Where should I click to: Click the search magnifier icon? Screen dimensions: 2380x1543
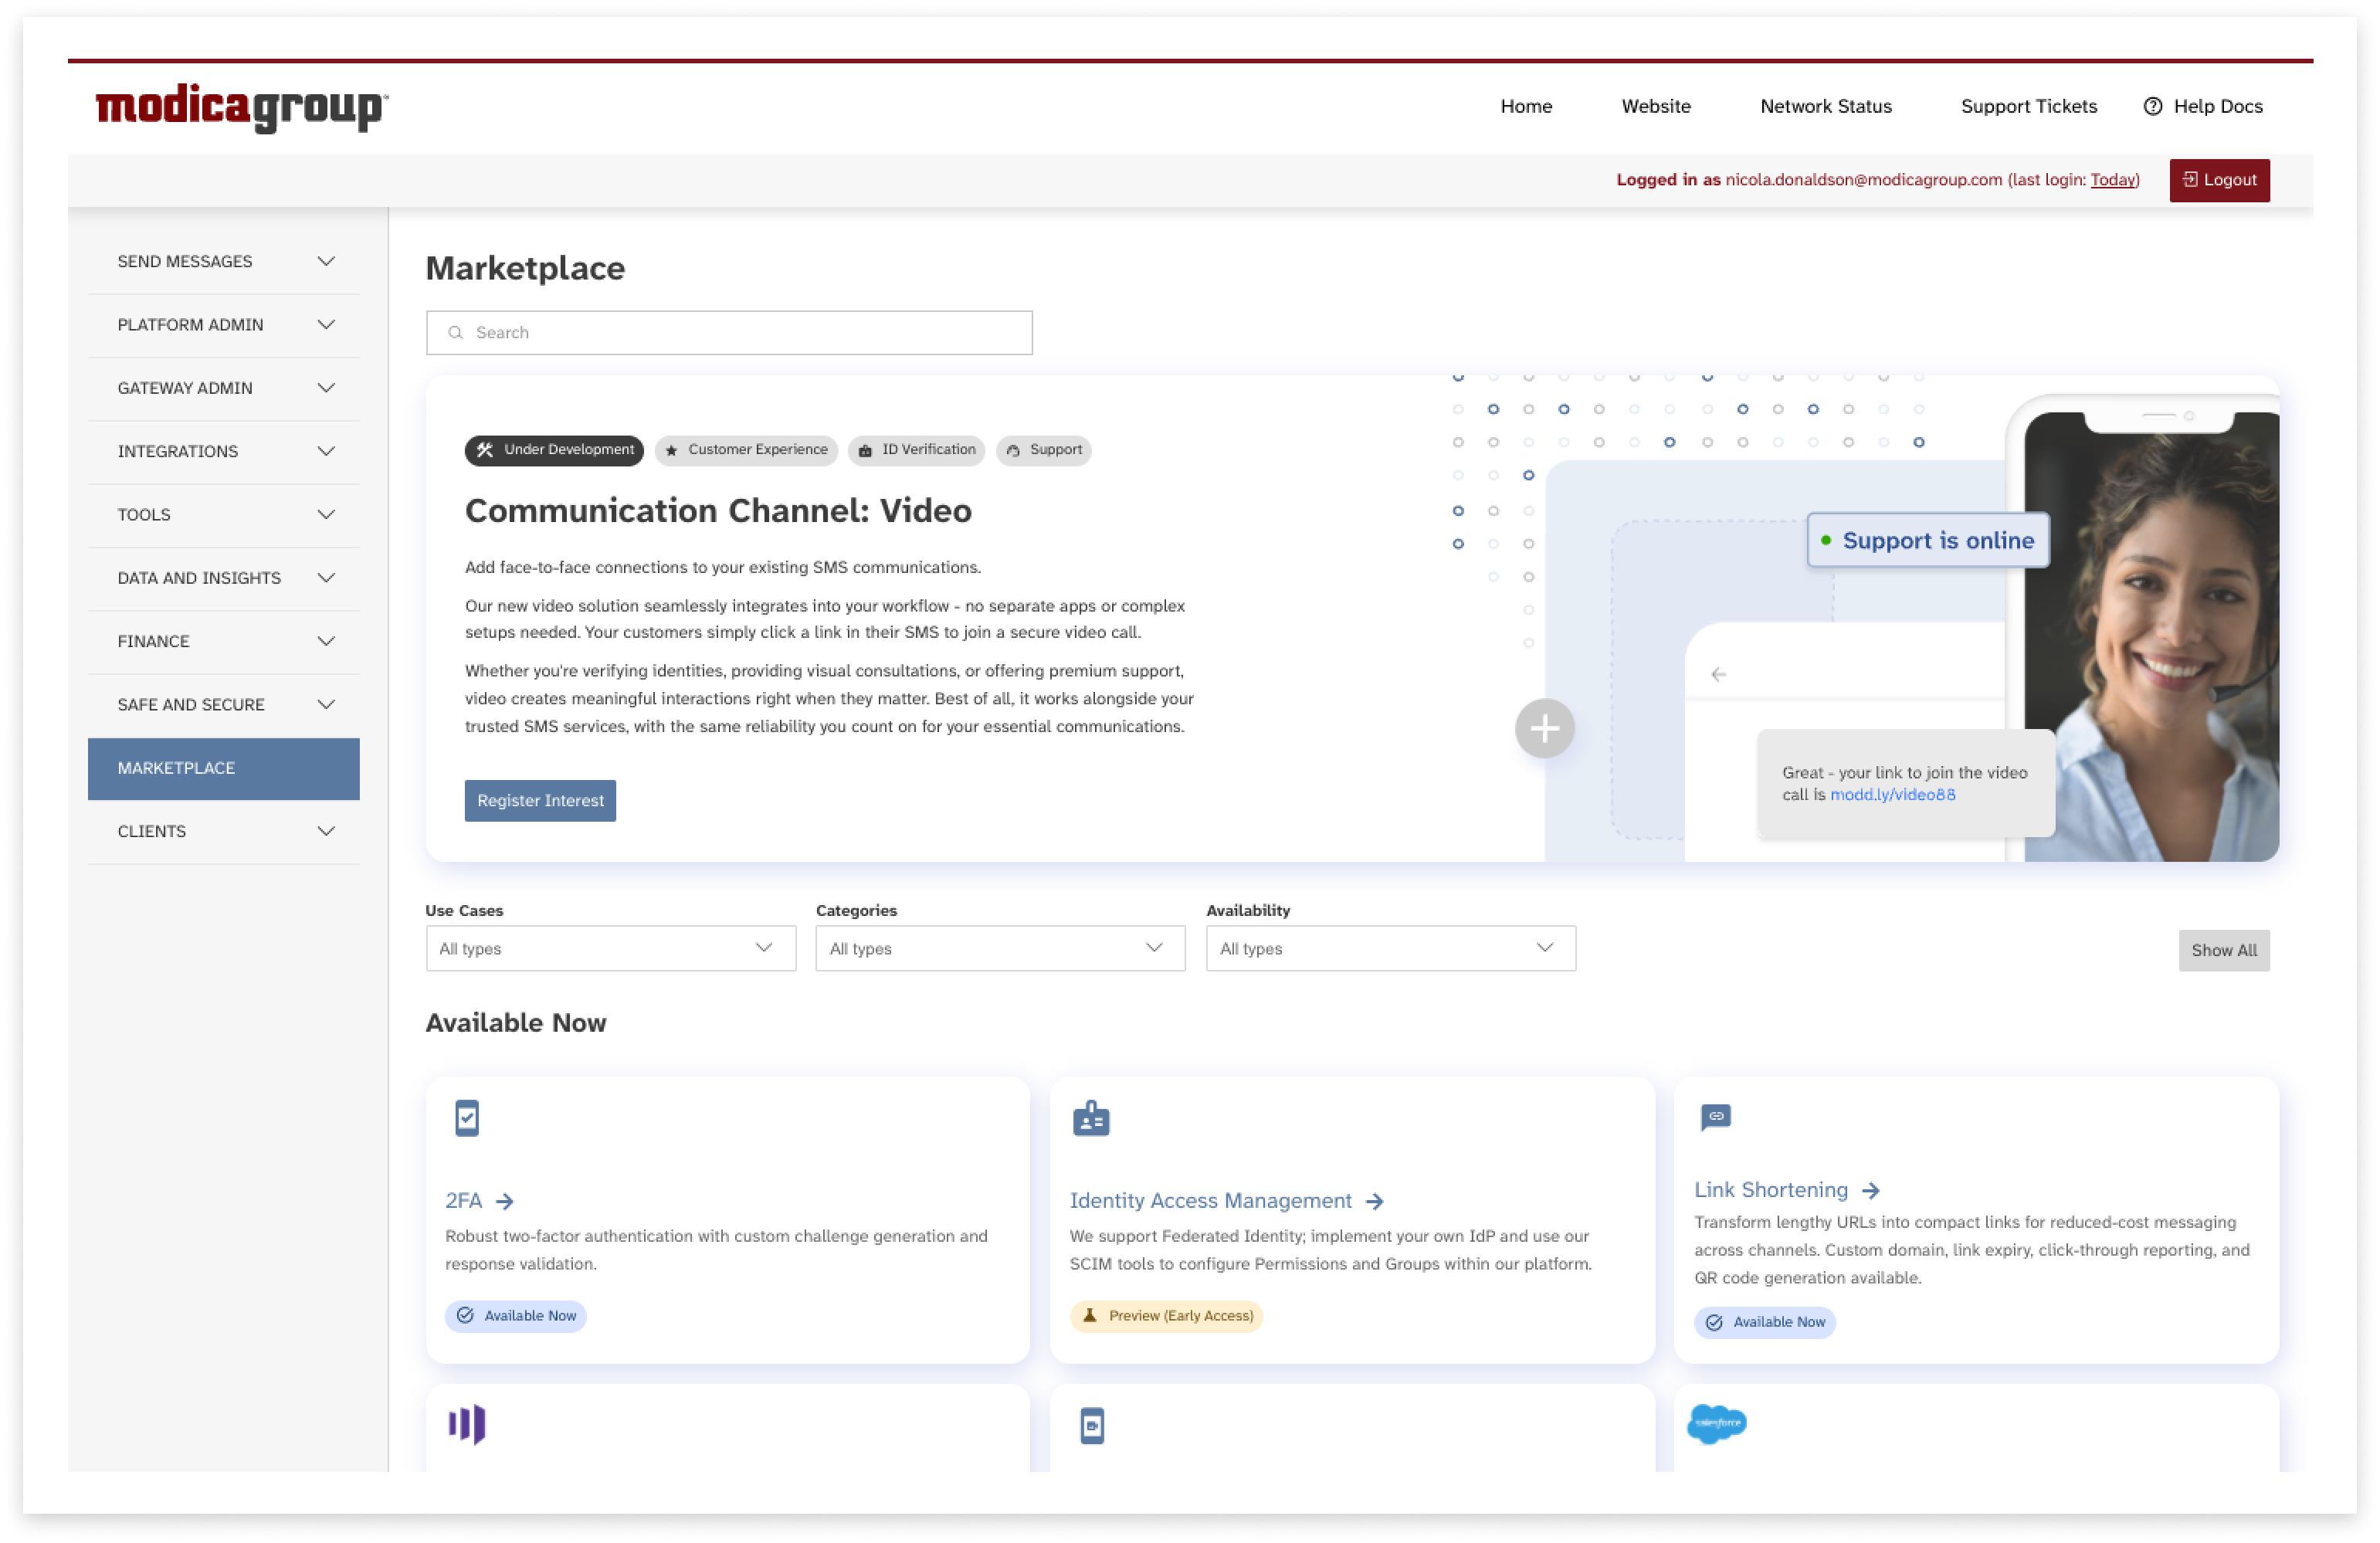pos(456,332)
